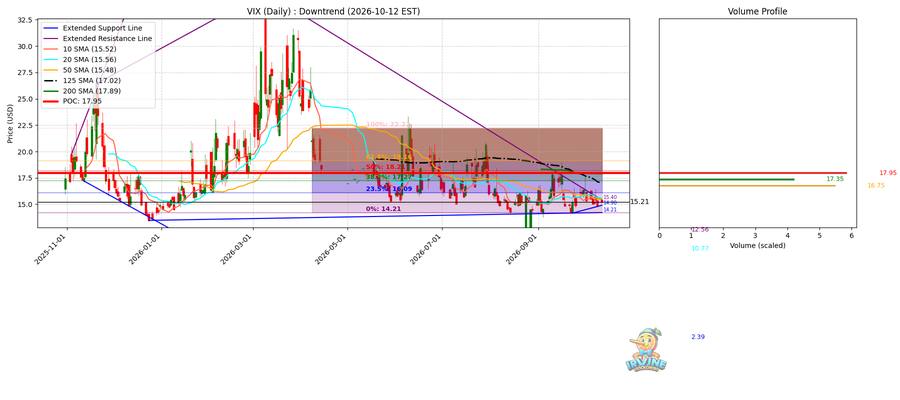The height and width of the screenshot is (400, 900).
Task: Click the '4' tick on the volume axis
Action: point(788,235)
